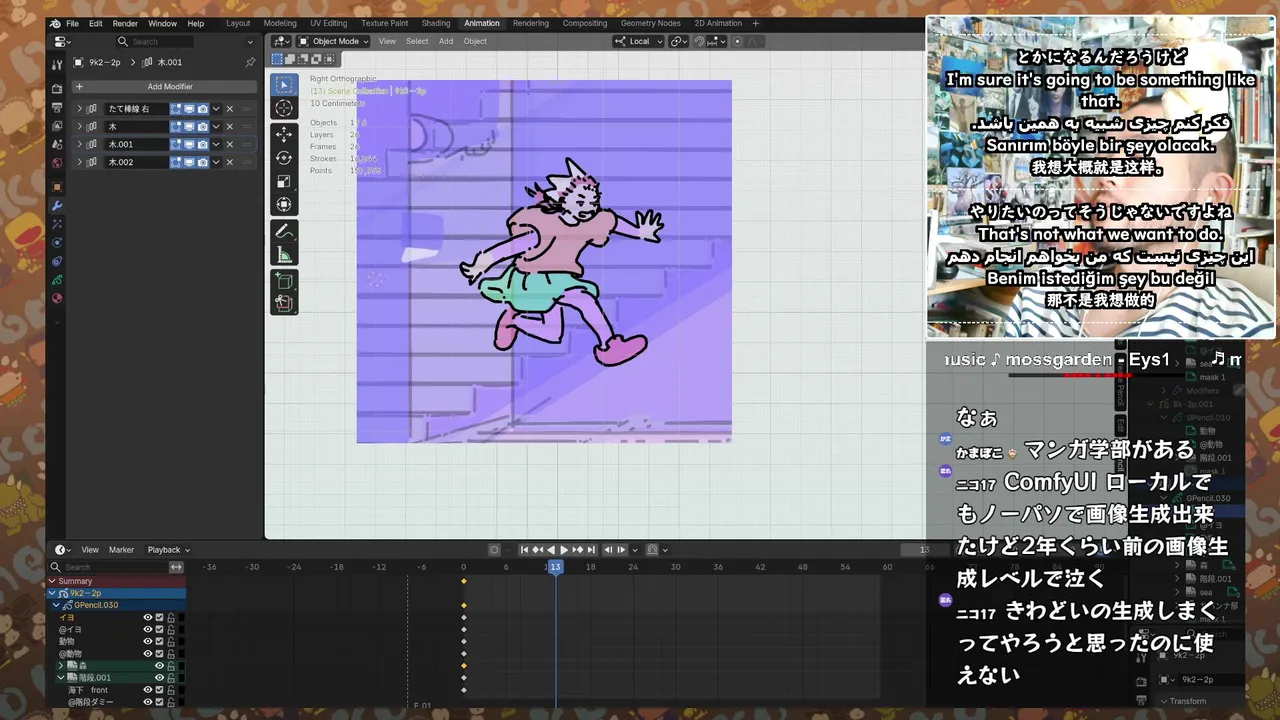1280x720 pixels.
Task: Jump to the first frame
Action: (524, 549)
